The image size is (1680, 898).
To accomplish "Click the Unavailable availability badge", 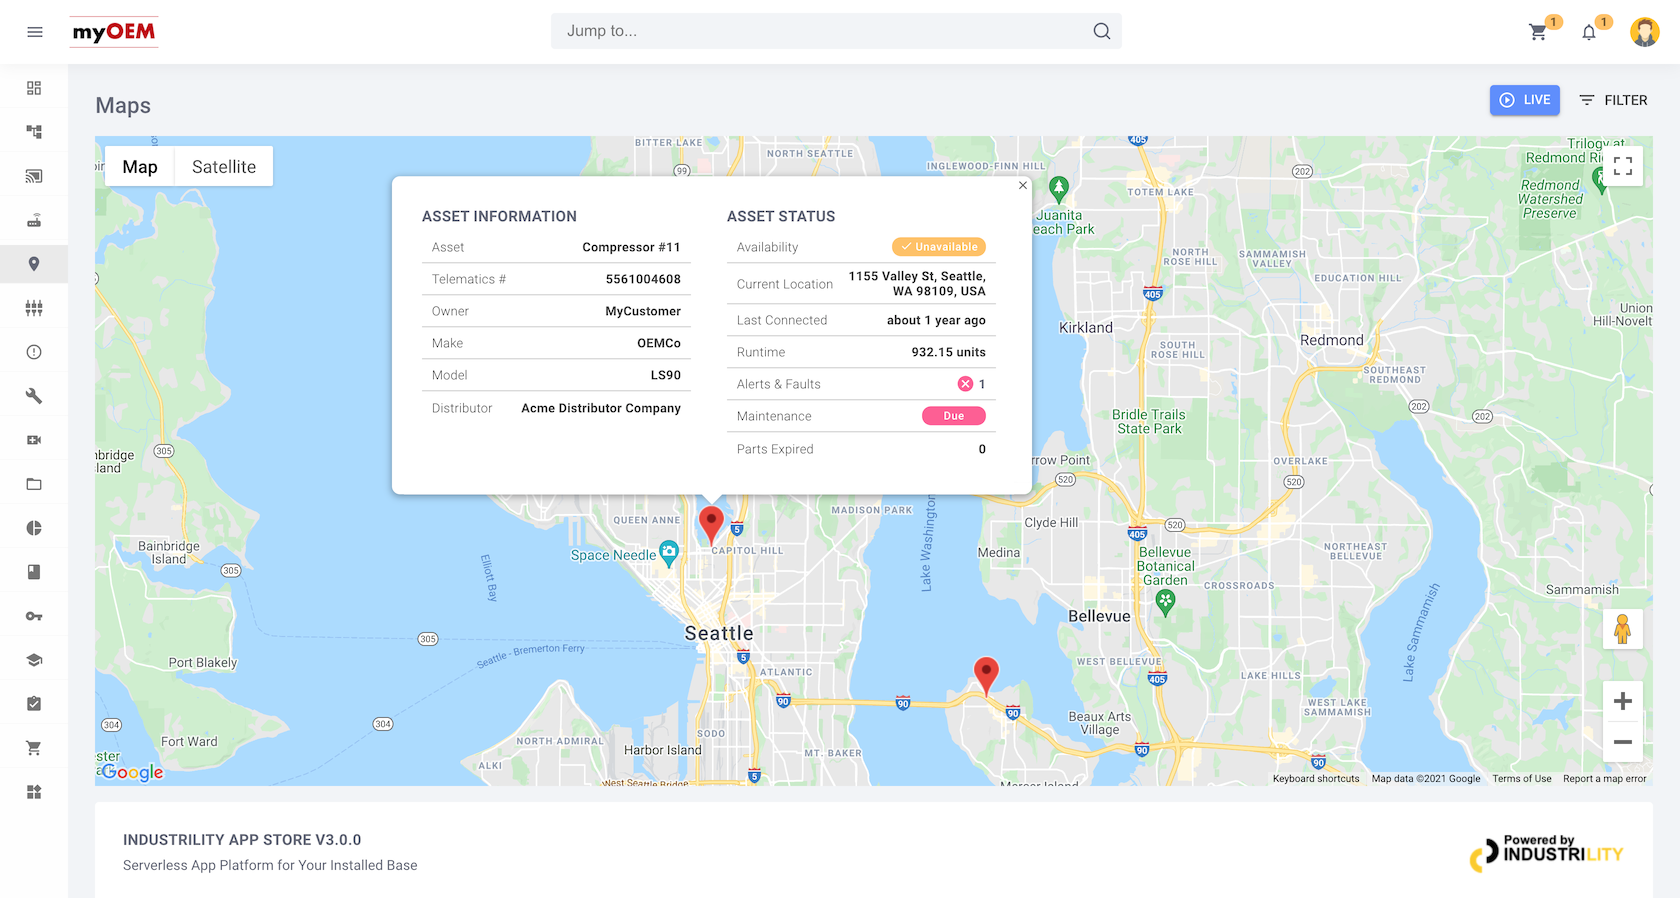I will pyautogui.click(x=939, y=247).
